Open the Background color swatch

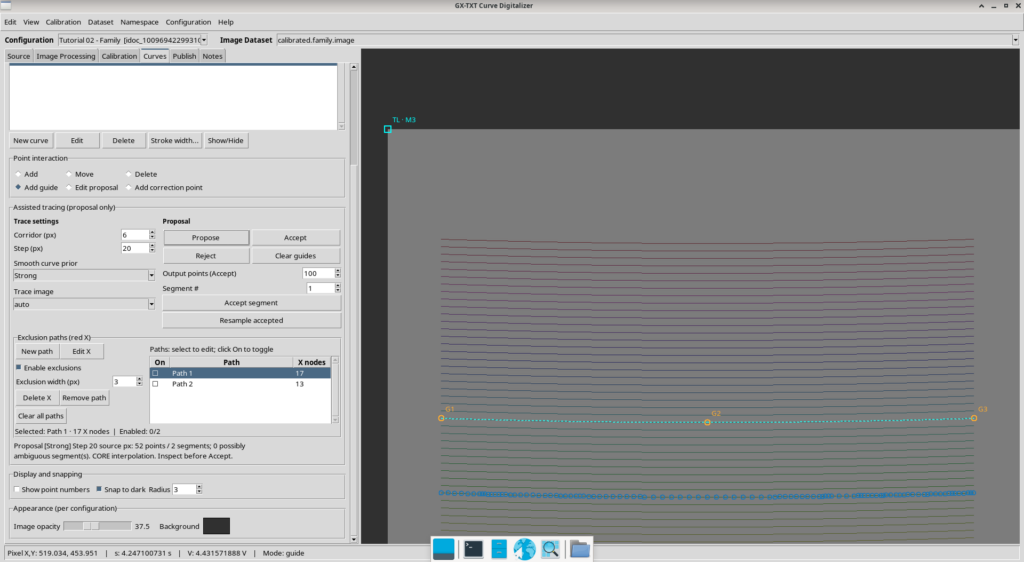216,526
